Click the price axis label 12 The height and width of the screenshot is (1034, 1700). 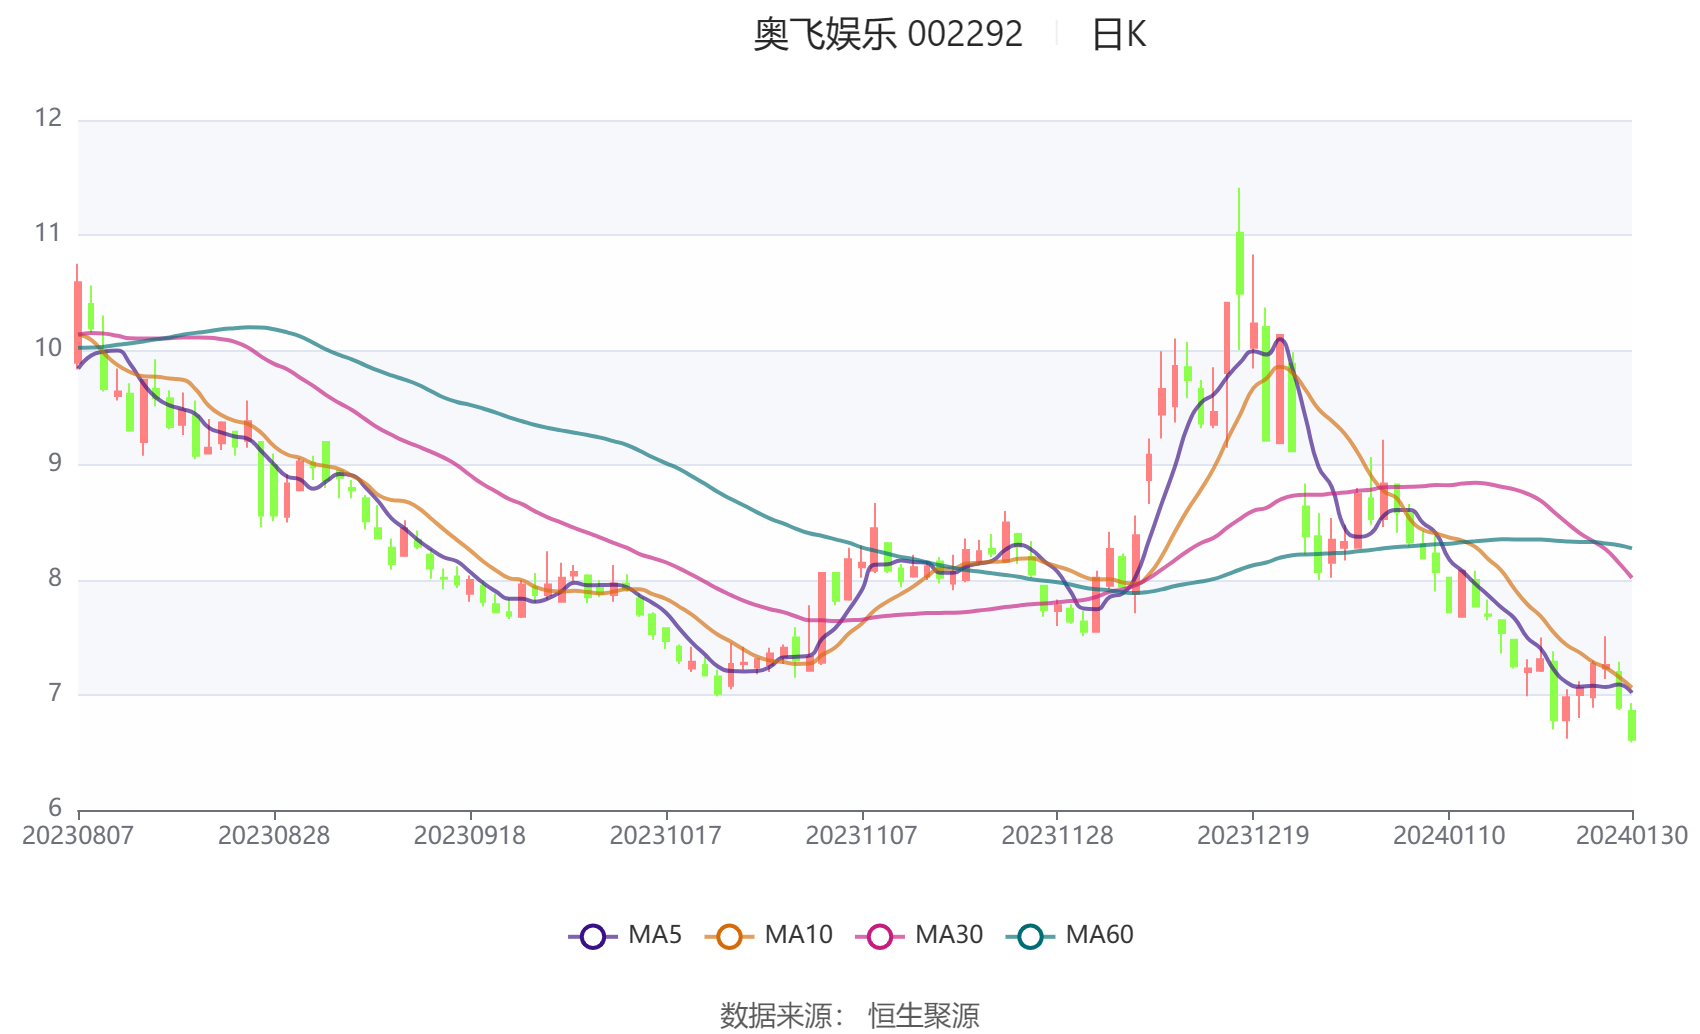48,118
